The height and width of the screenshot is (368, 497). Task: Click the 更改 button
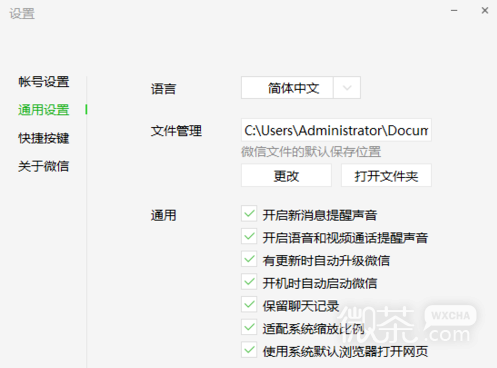click(286, 175)
